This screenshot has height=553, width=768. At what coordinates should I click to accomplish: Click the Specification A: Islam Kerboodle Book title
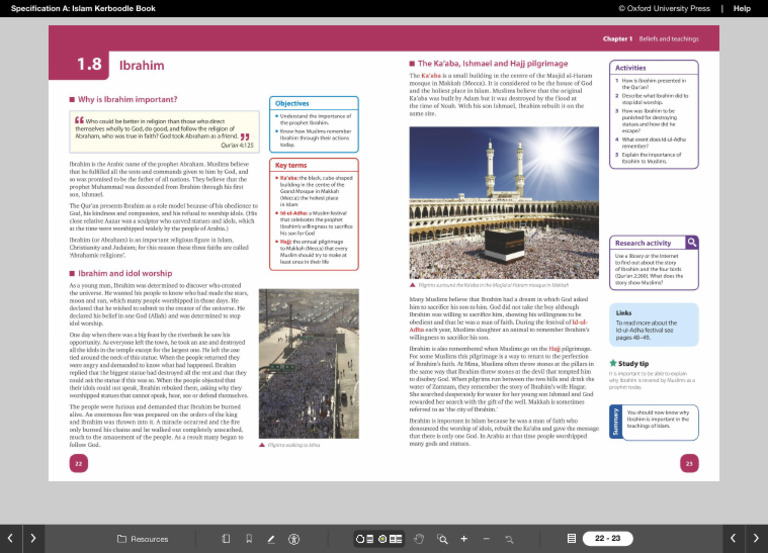(x=83, y=8)
